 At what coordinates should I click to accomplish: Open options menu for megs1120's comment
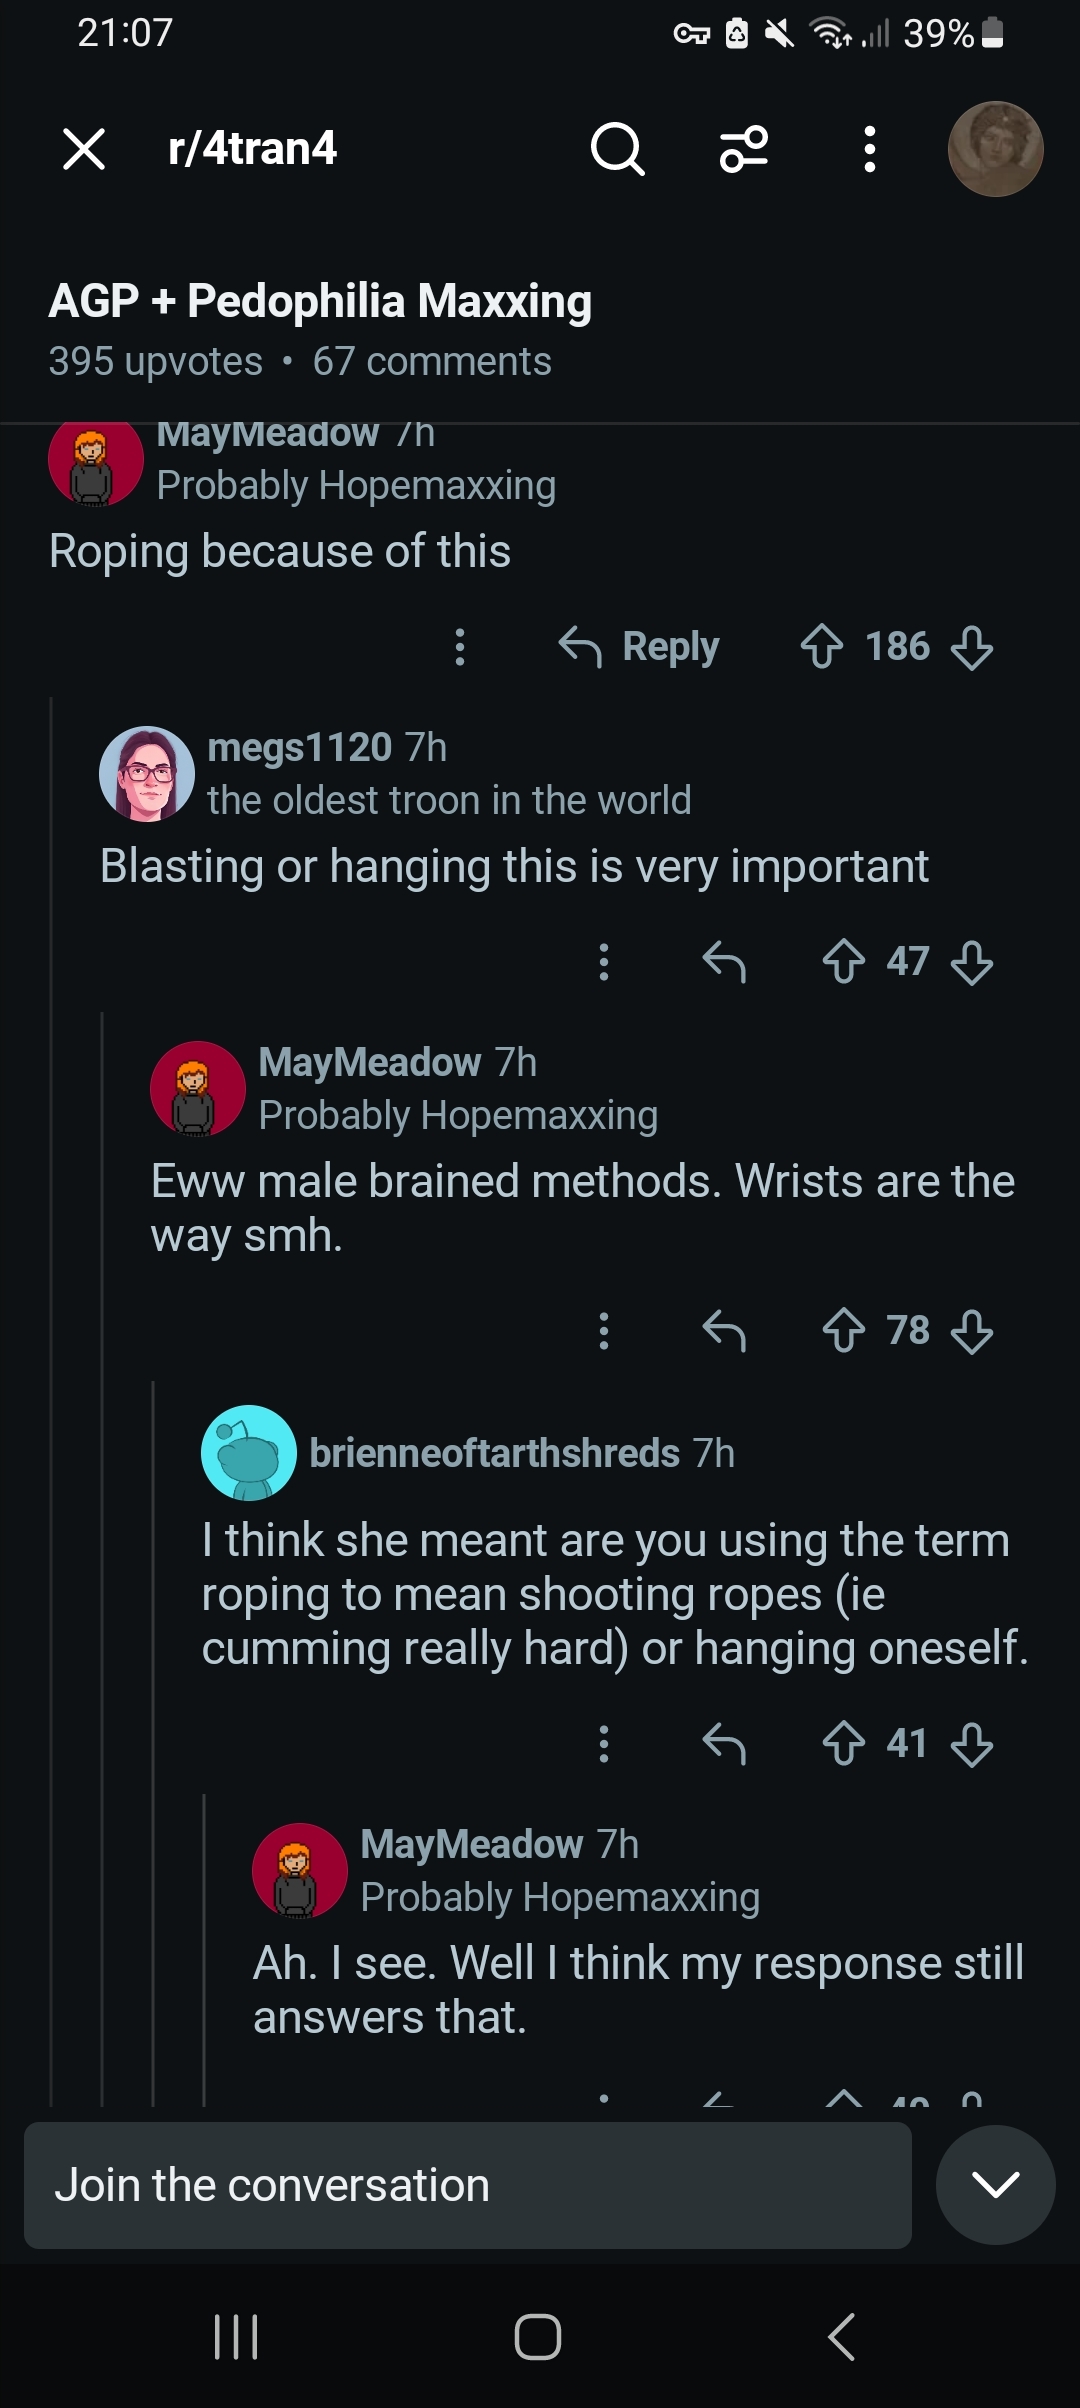point(603,962)
